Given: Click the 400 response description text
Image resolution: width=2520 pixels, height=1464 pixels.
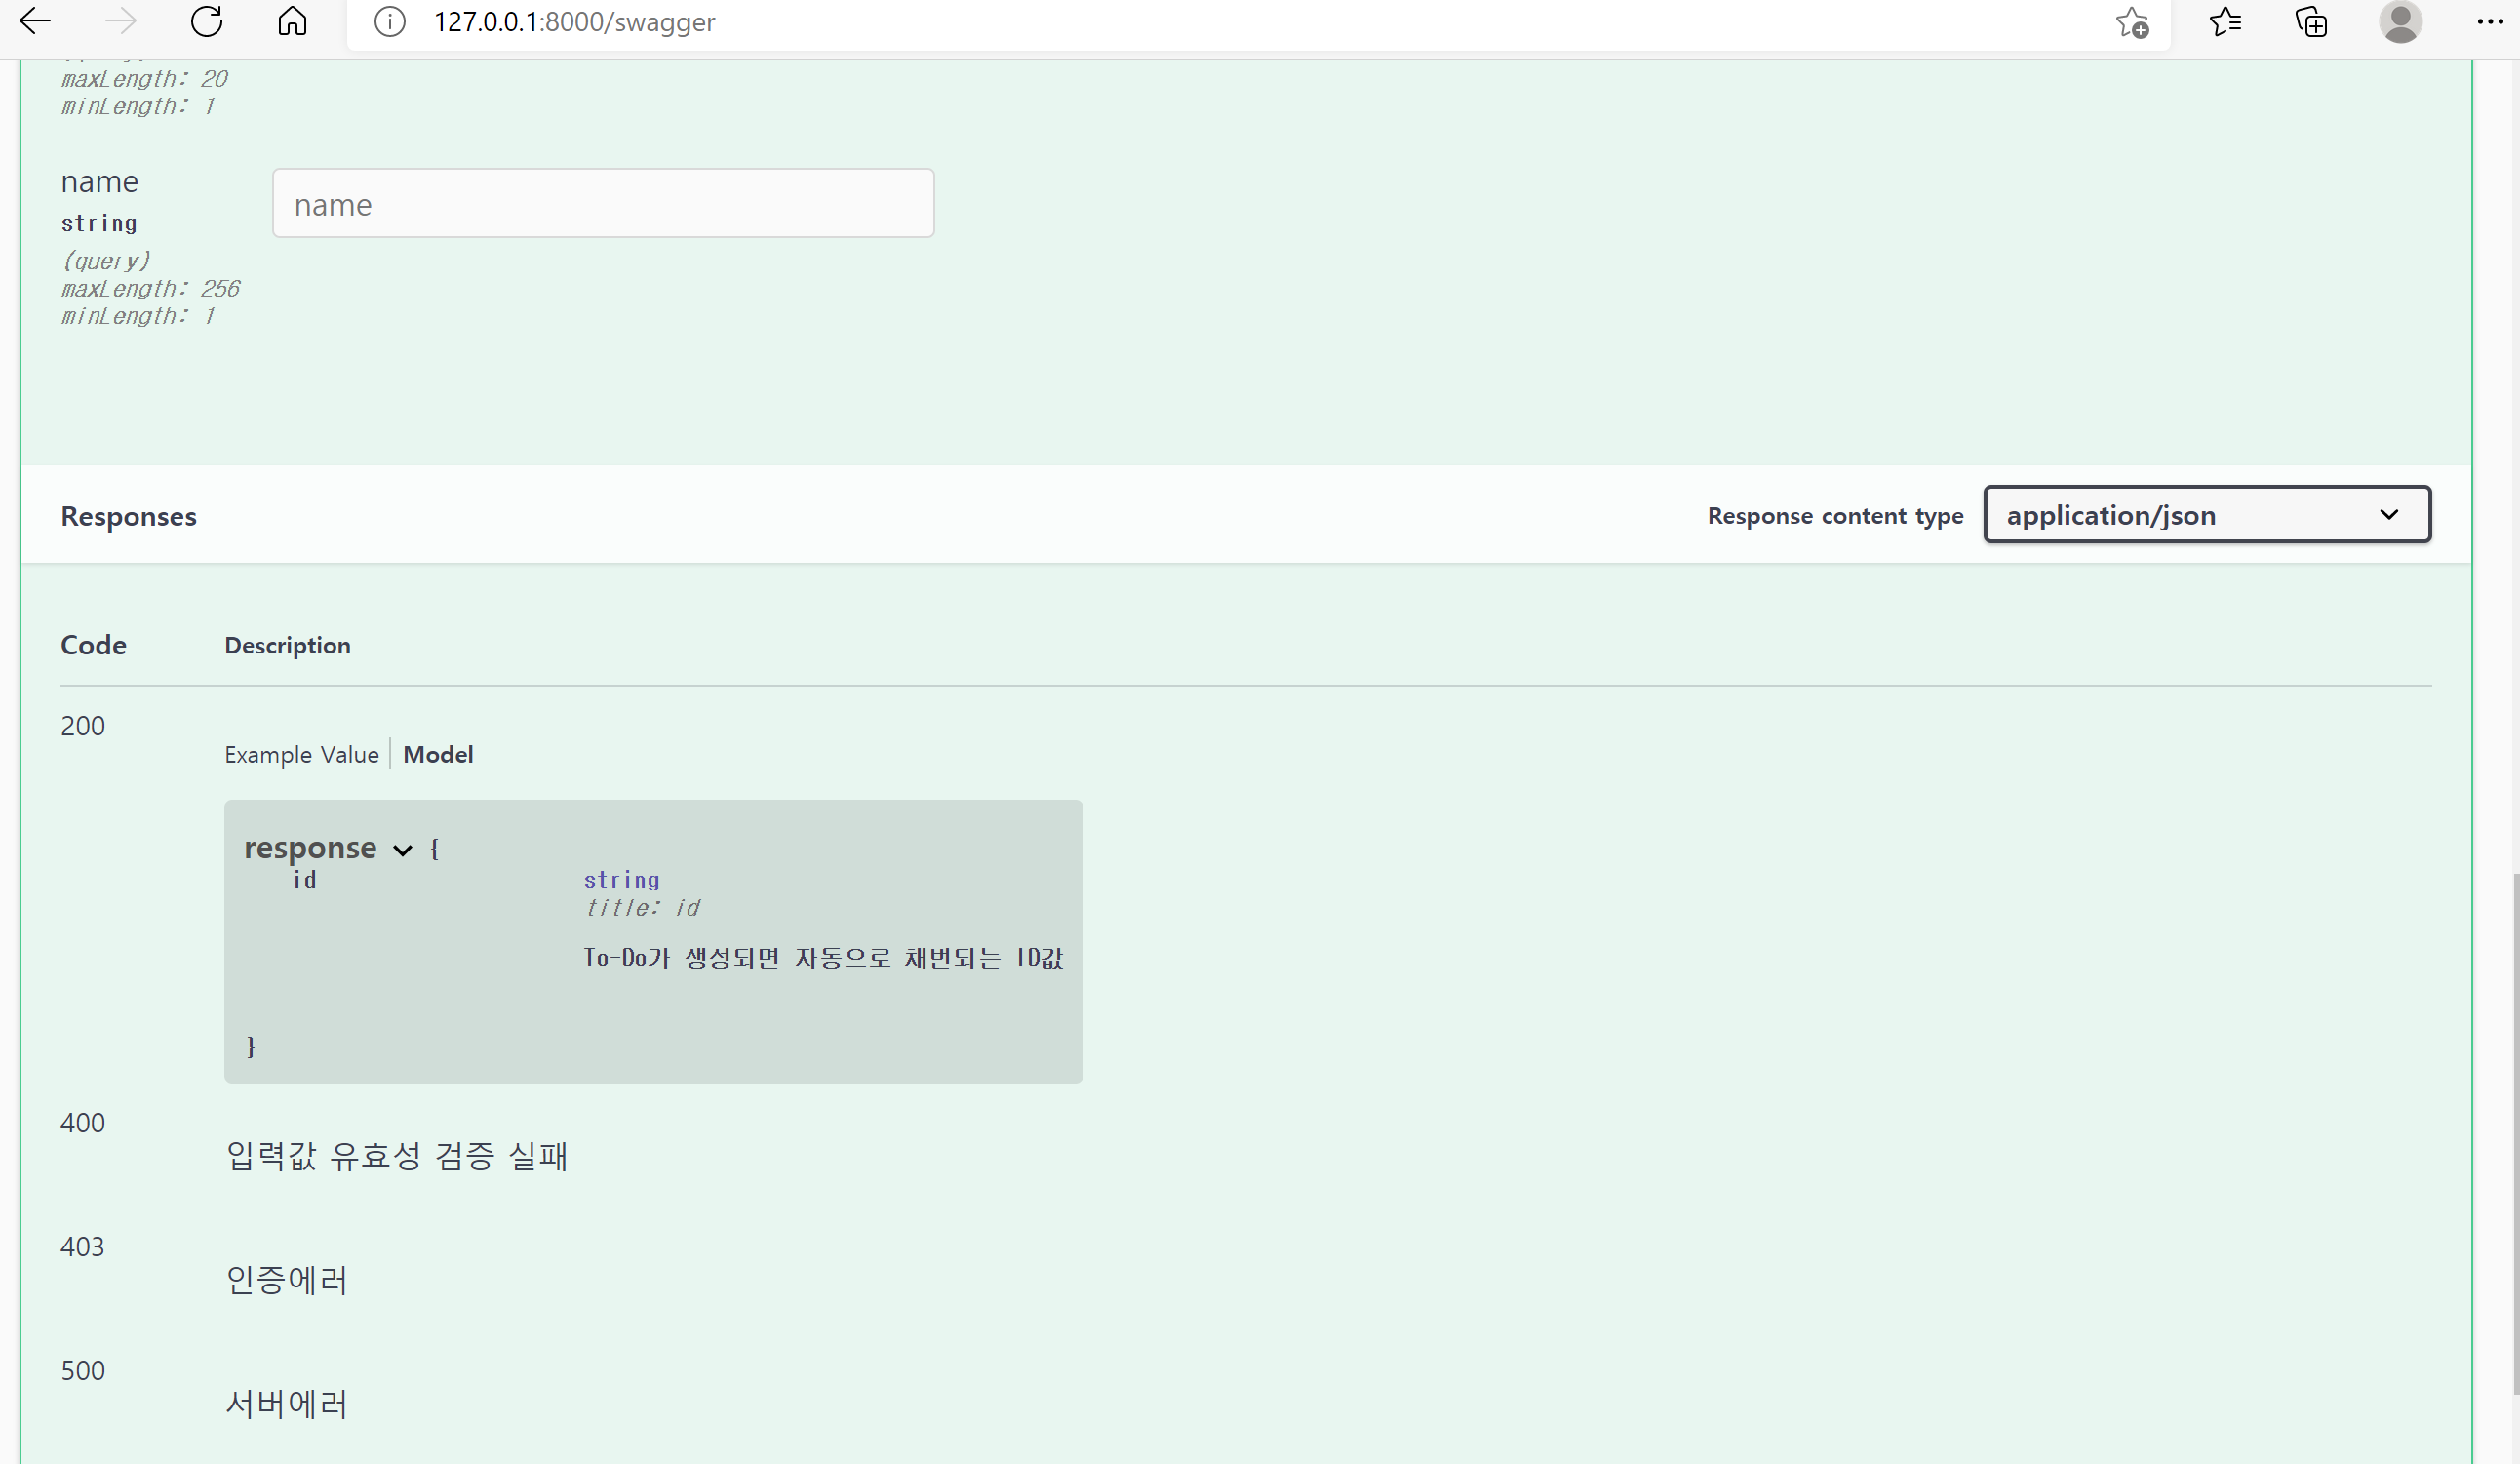Looking at the screenshot, I should (x=396, y=1156).
